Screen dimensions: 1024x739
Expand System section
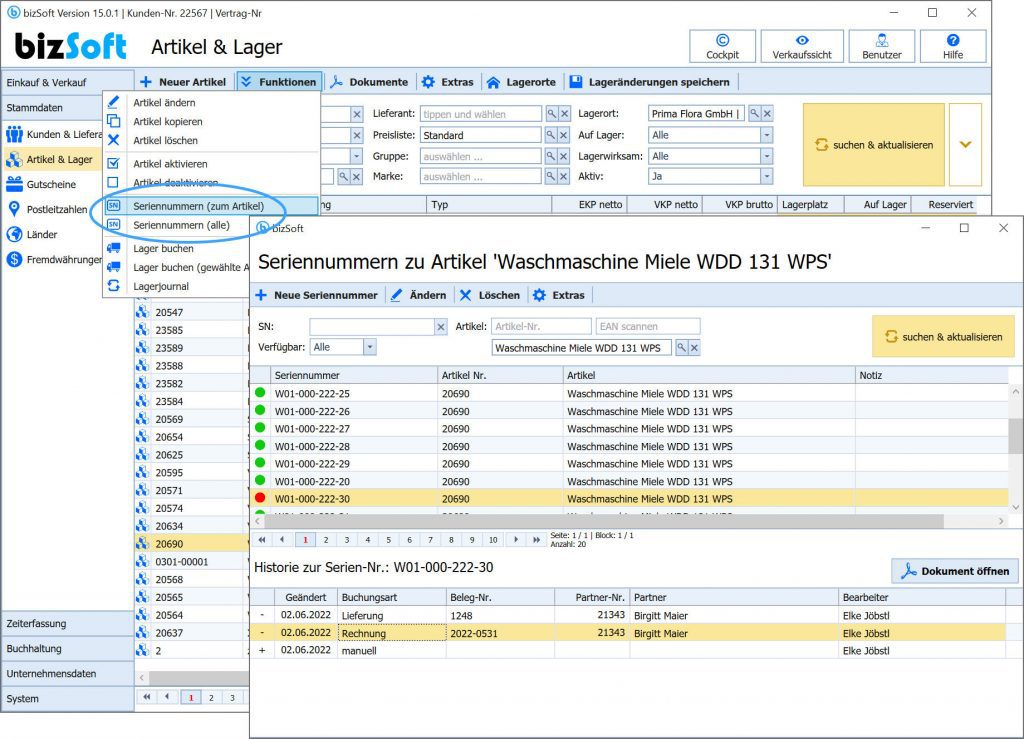pos(68,699)
